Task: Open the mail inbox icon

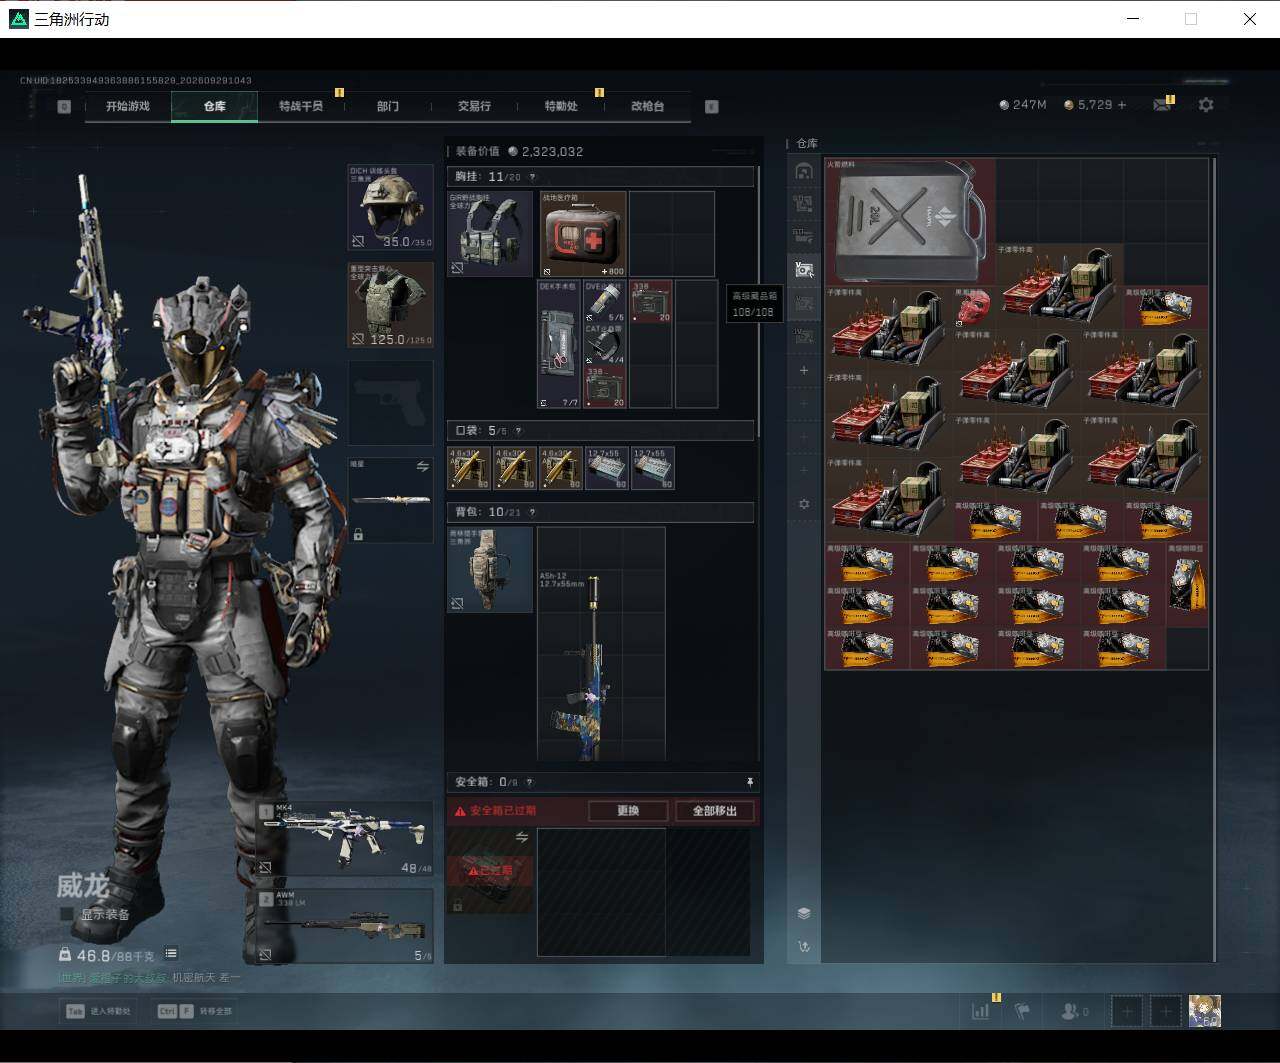Action: point(1161,105)
